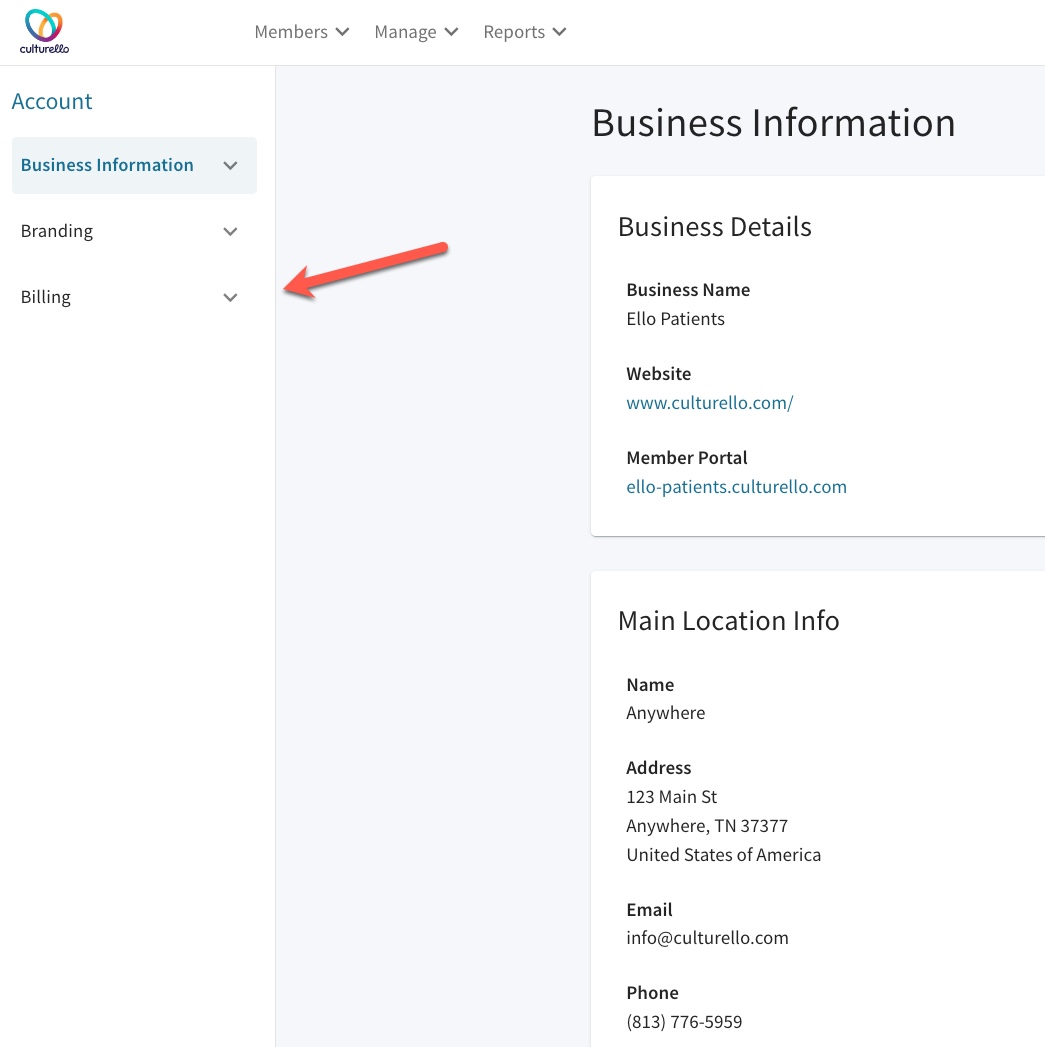Click the chevron next to Members
The width and height of the screenshot is (1045, 1047).
pos(342,32)
